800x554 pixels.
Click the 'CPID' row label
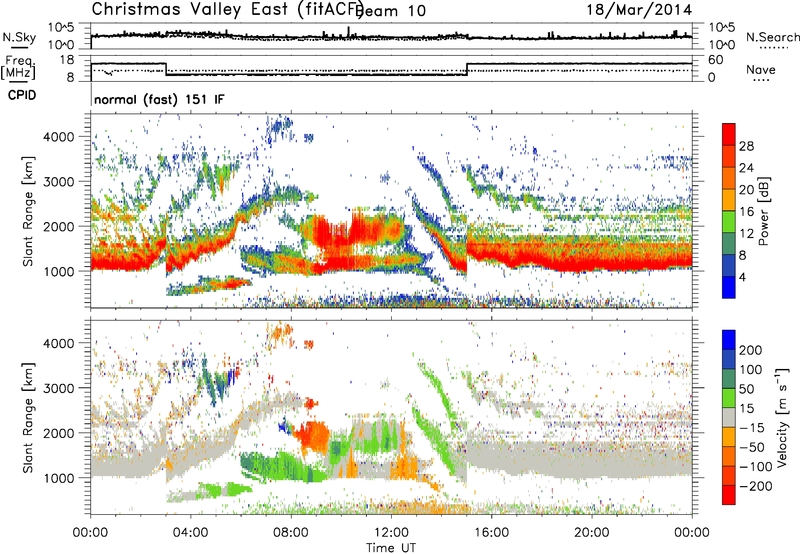pos(22,95)
